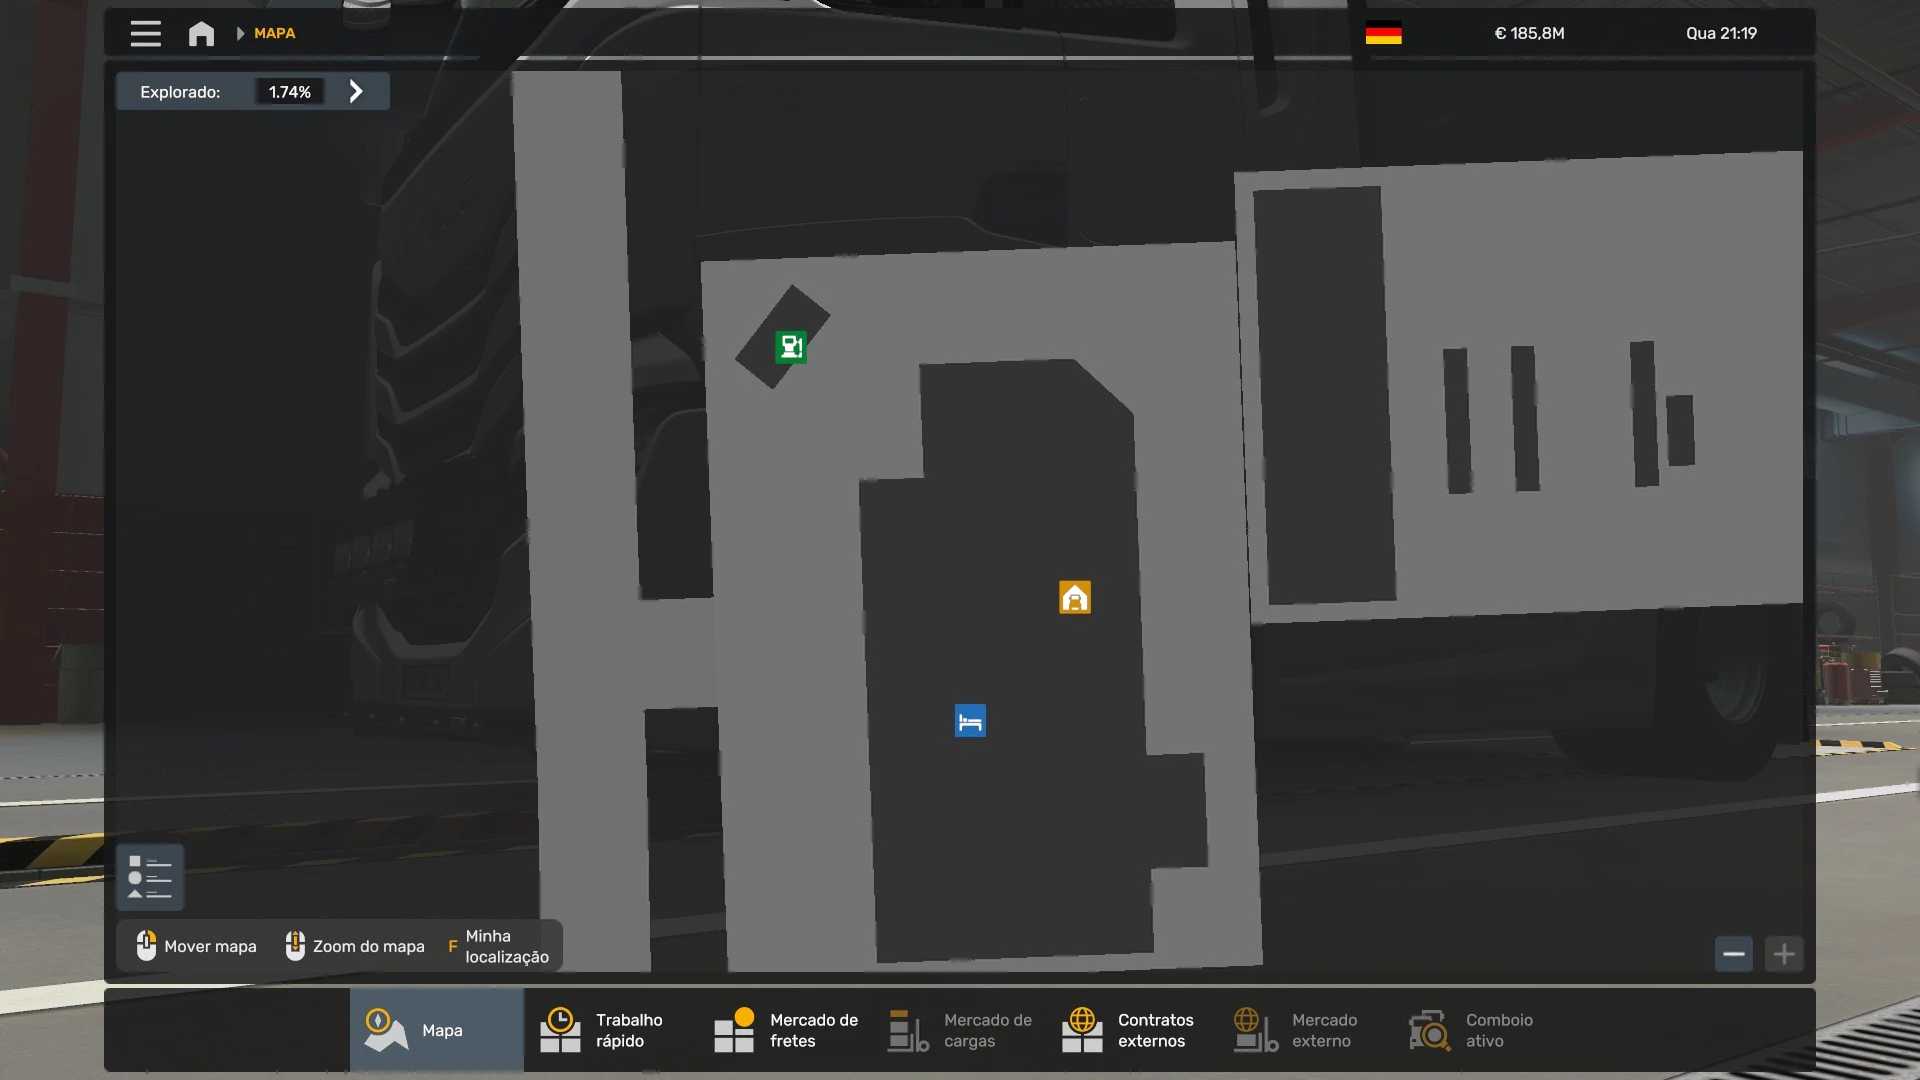Open the hamburger main menu

coord(145,33)
